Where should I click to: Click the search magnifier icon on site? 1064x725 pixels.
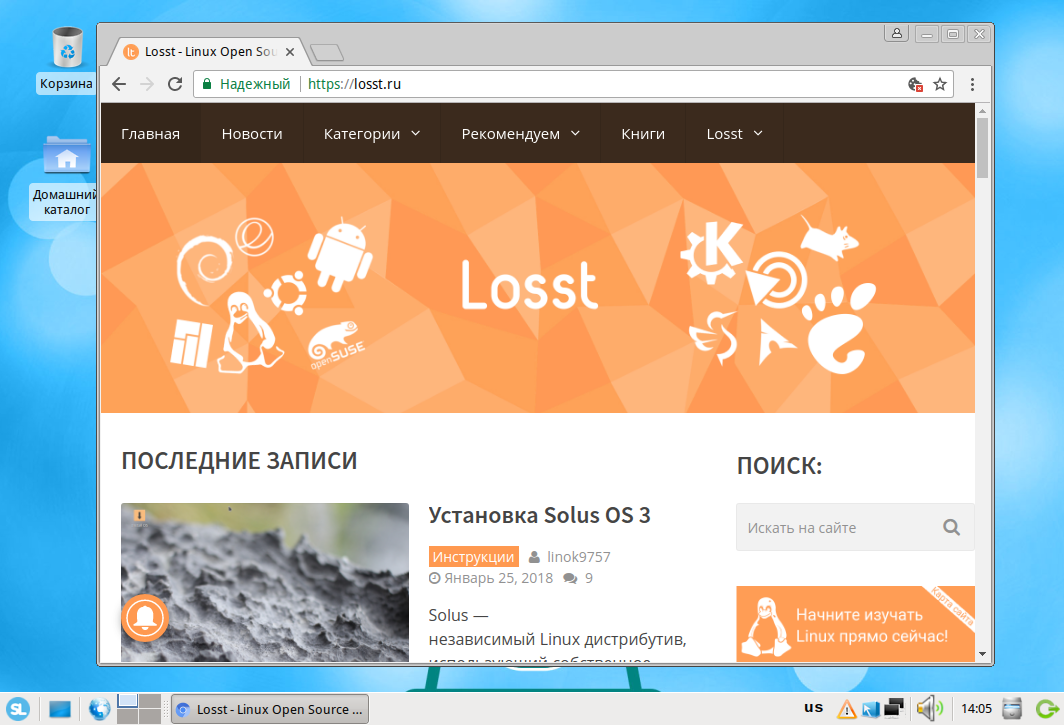coord(951,527)
